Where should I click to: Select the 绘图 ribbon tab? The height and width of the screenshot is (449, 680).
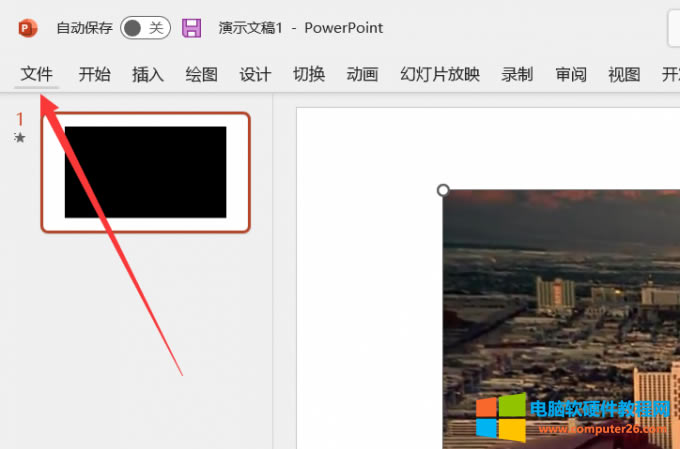[201, 74]
